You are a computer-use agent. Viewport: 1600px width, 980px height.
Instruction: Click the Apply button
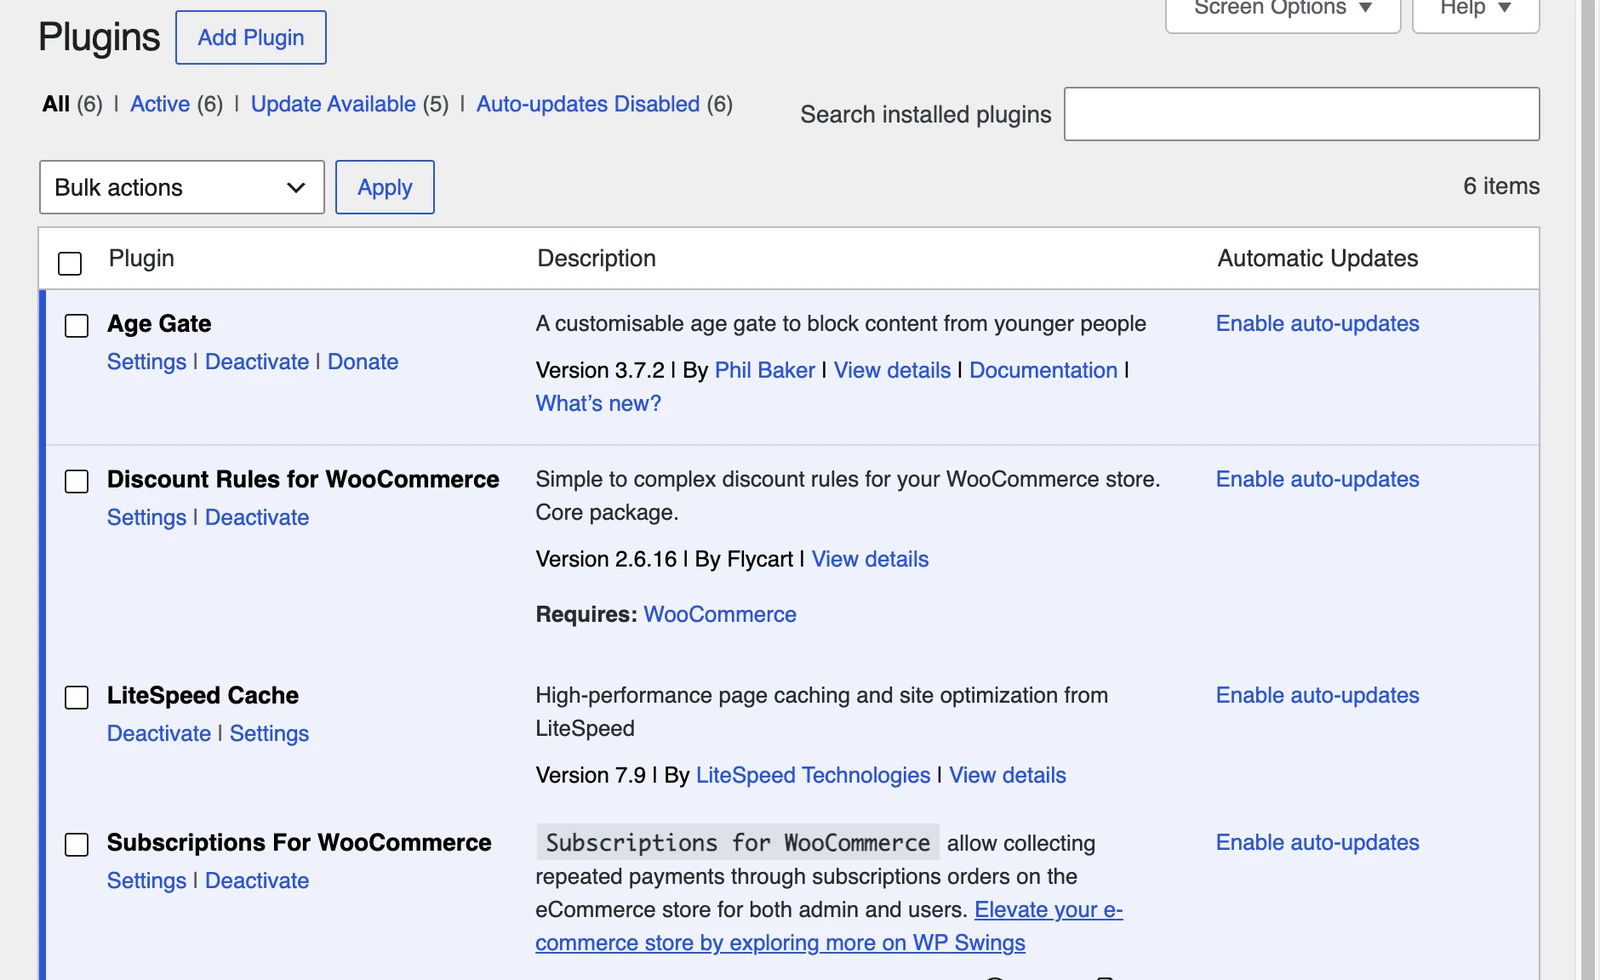point(385,187)
